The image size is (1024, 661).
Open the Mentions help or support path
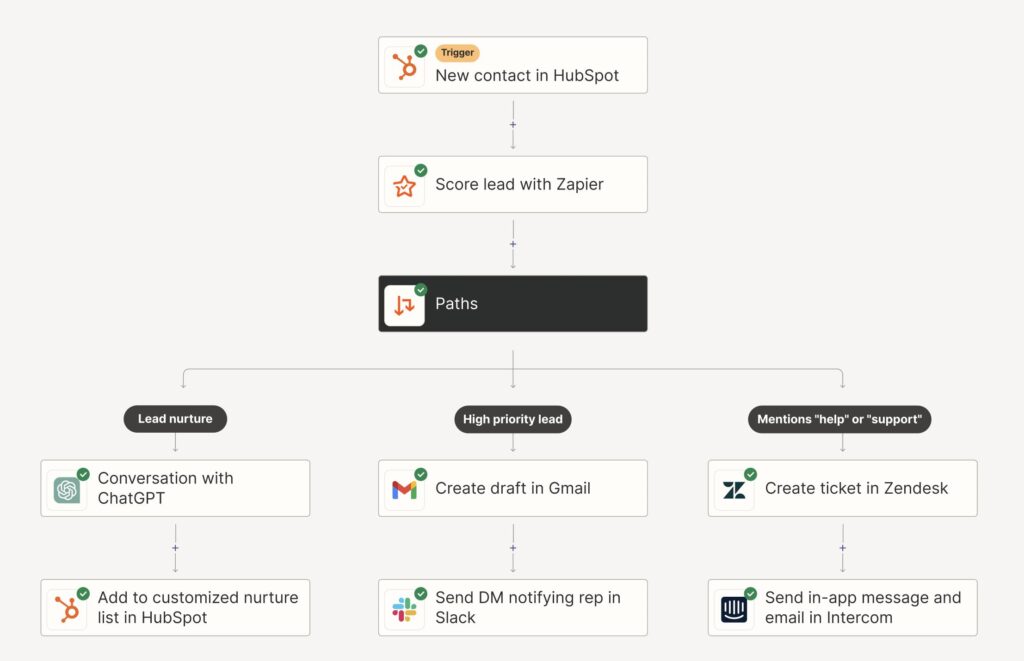[839, 419]
